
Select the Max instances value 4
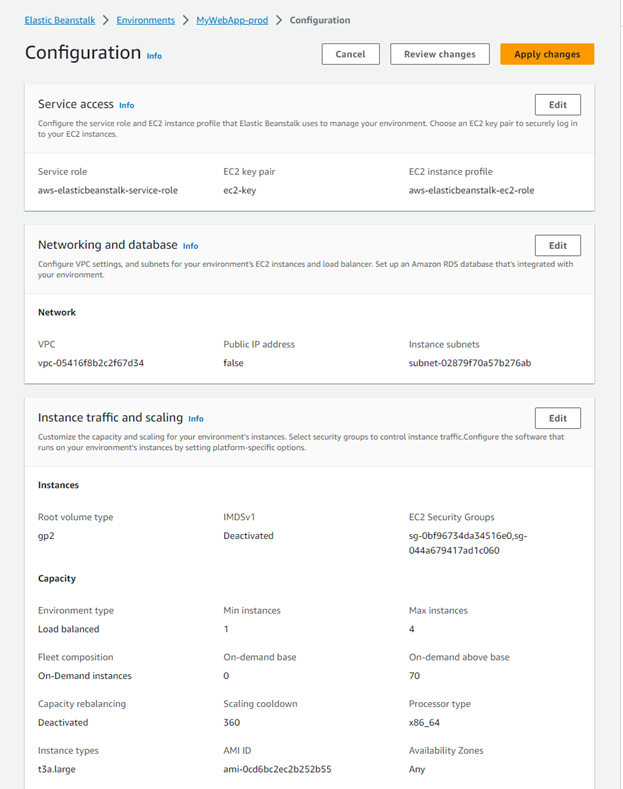(x=412, y=629)
